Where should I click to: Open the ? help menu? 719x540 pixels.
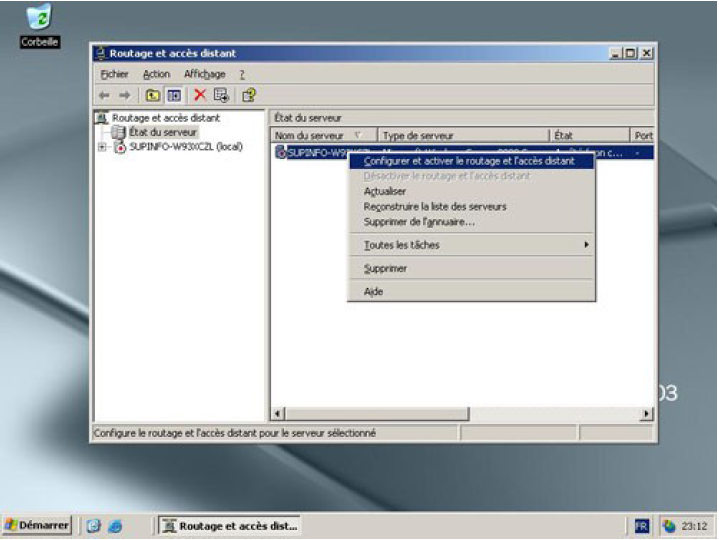[242, 74]
